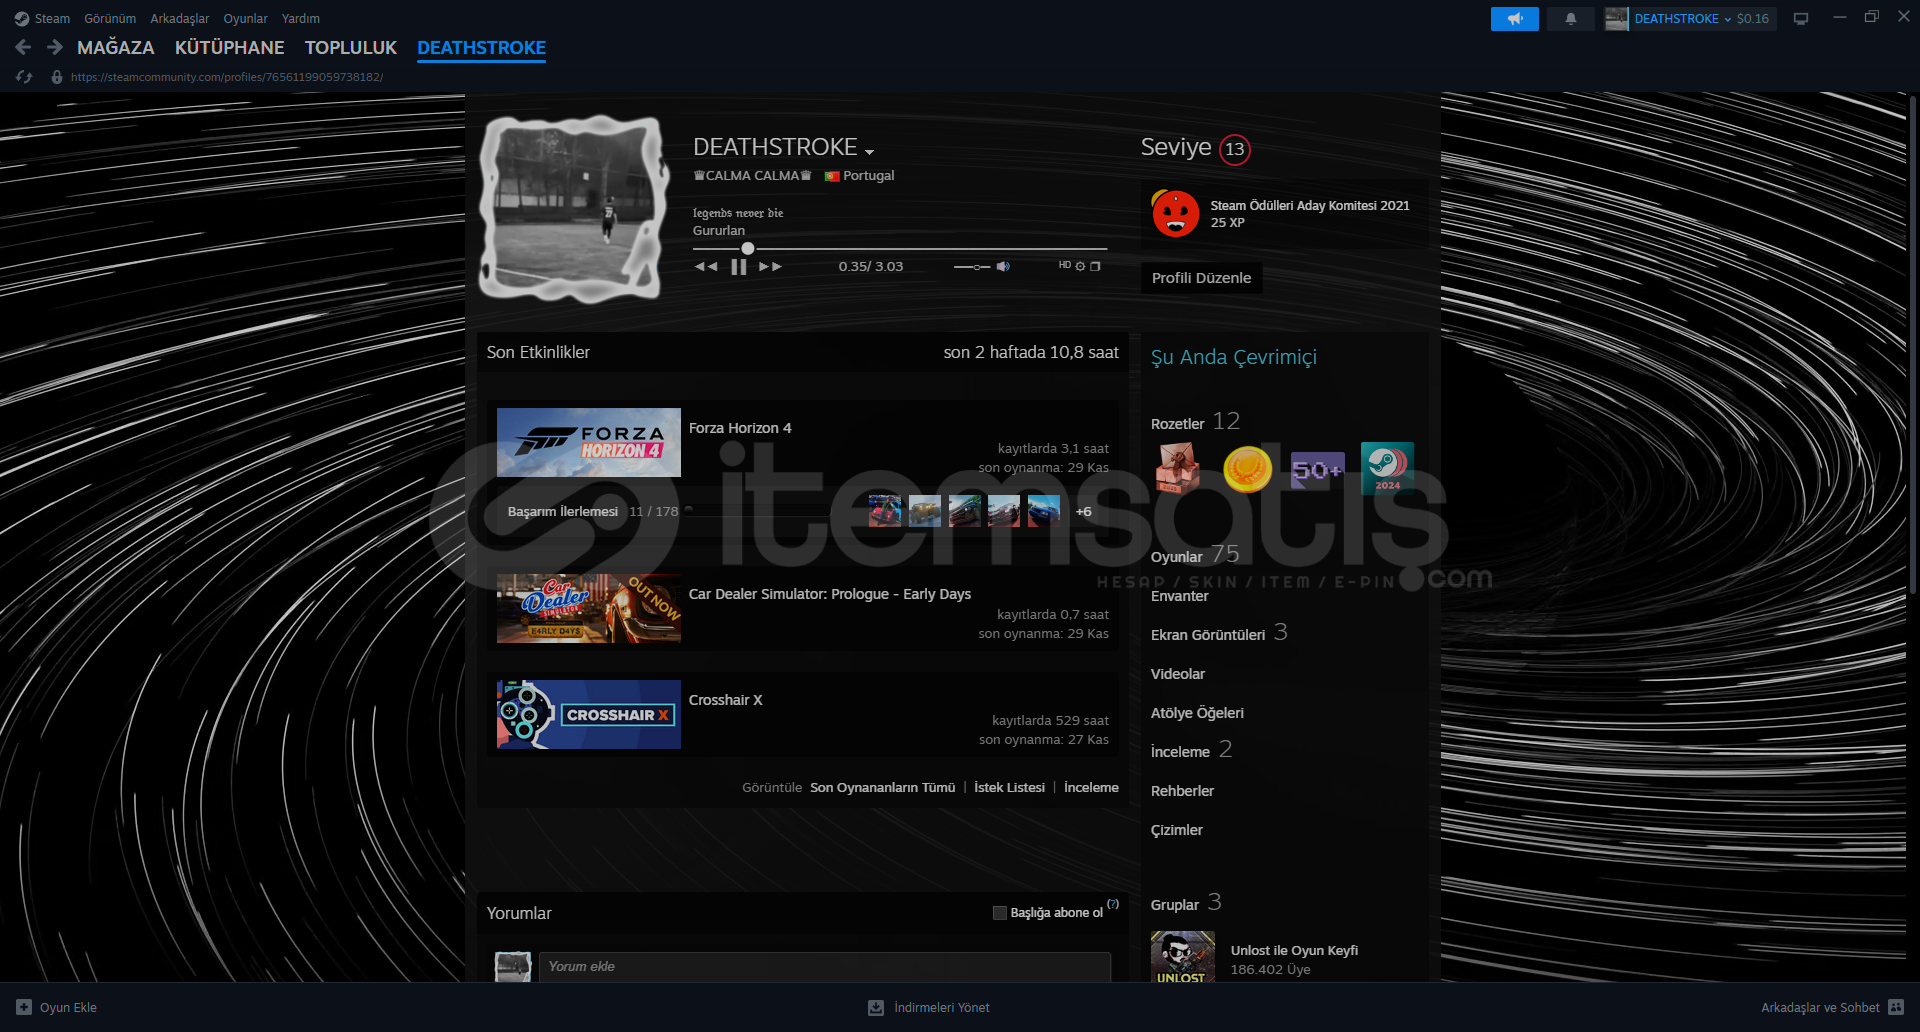Open the Arkadaşlar menu

pyautogui.click(x=180, y=18)
